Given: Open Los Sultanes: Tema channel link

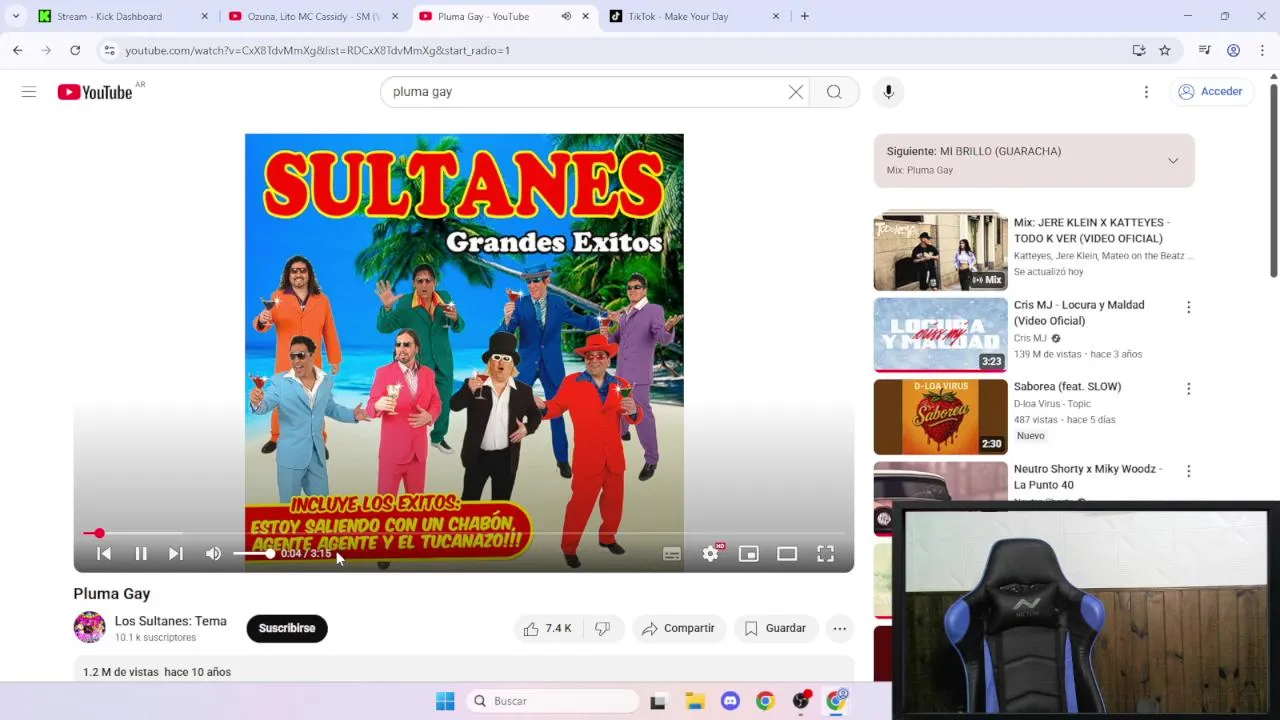Looking at the screenshot, I should point(170,621).
